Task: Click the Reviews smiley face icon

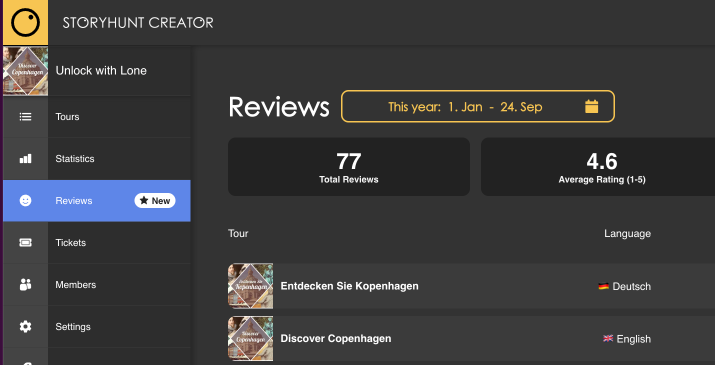Action: click(x=26, y=201)
